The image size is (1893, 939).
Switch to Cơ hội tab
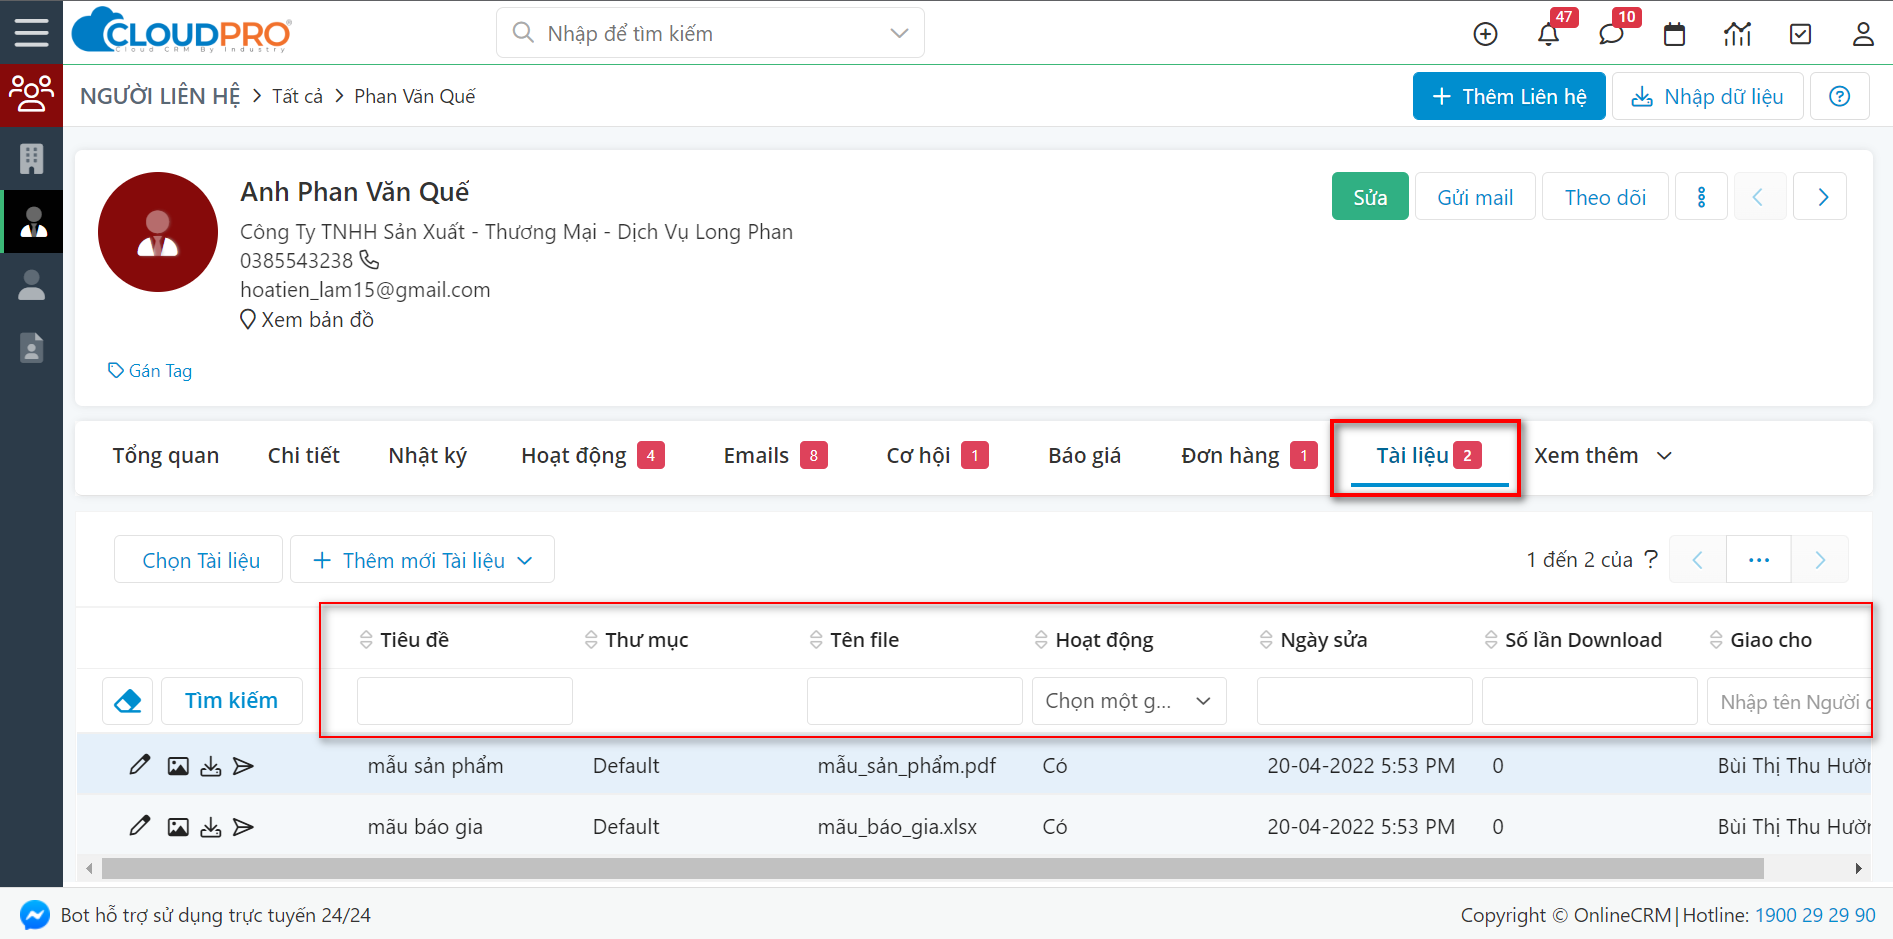click(937, 456)
